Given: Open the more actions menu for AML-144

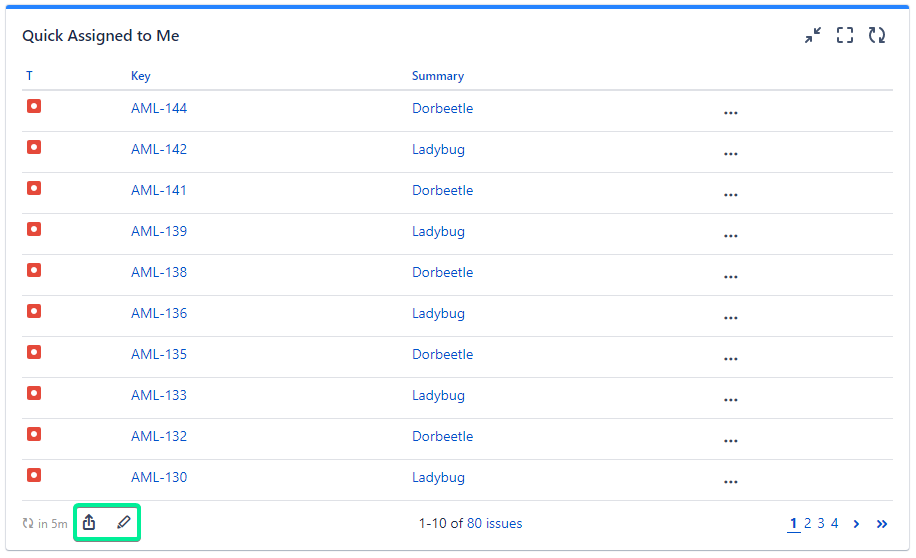Looking at the screenshot, I should point(730,113).
